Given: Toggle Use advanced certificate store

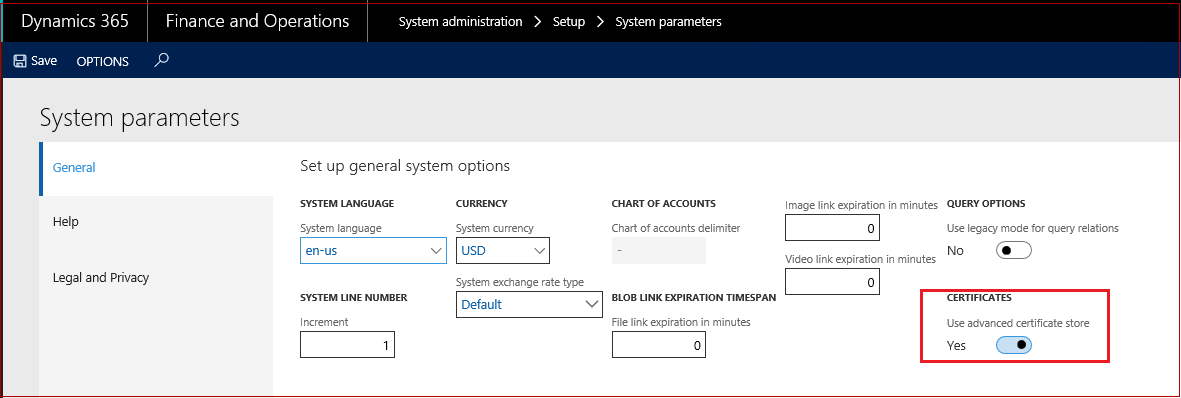Looking at the screenshot, I should 1013,345.
